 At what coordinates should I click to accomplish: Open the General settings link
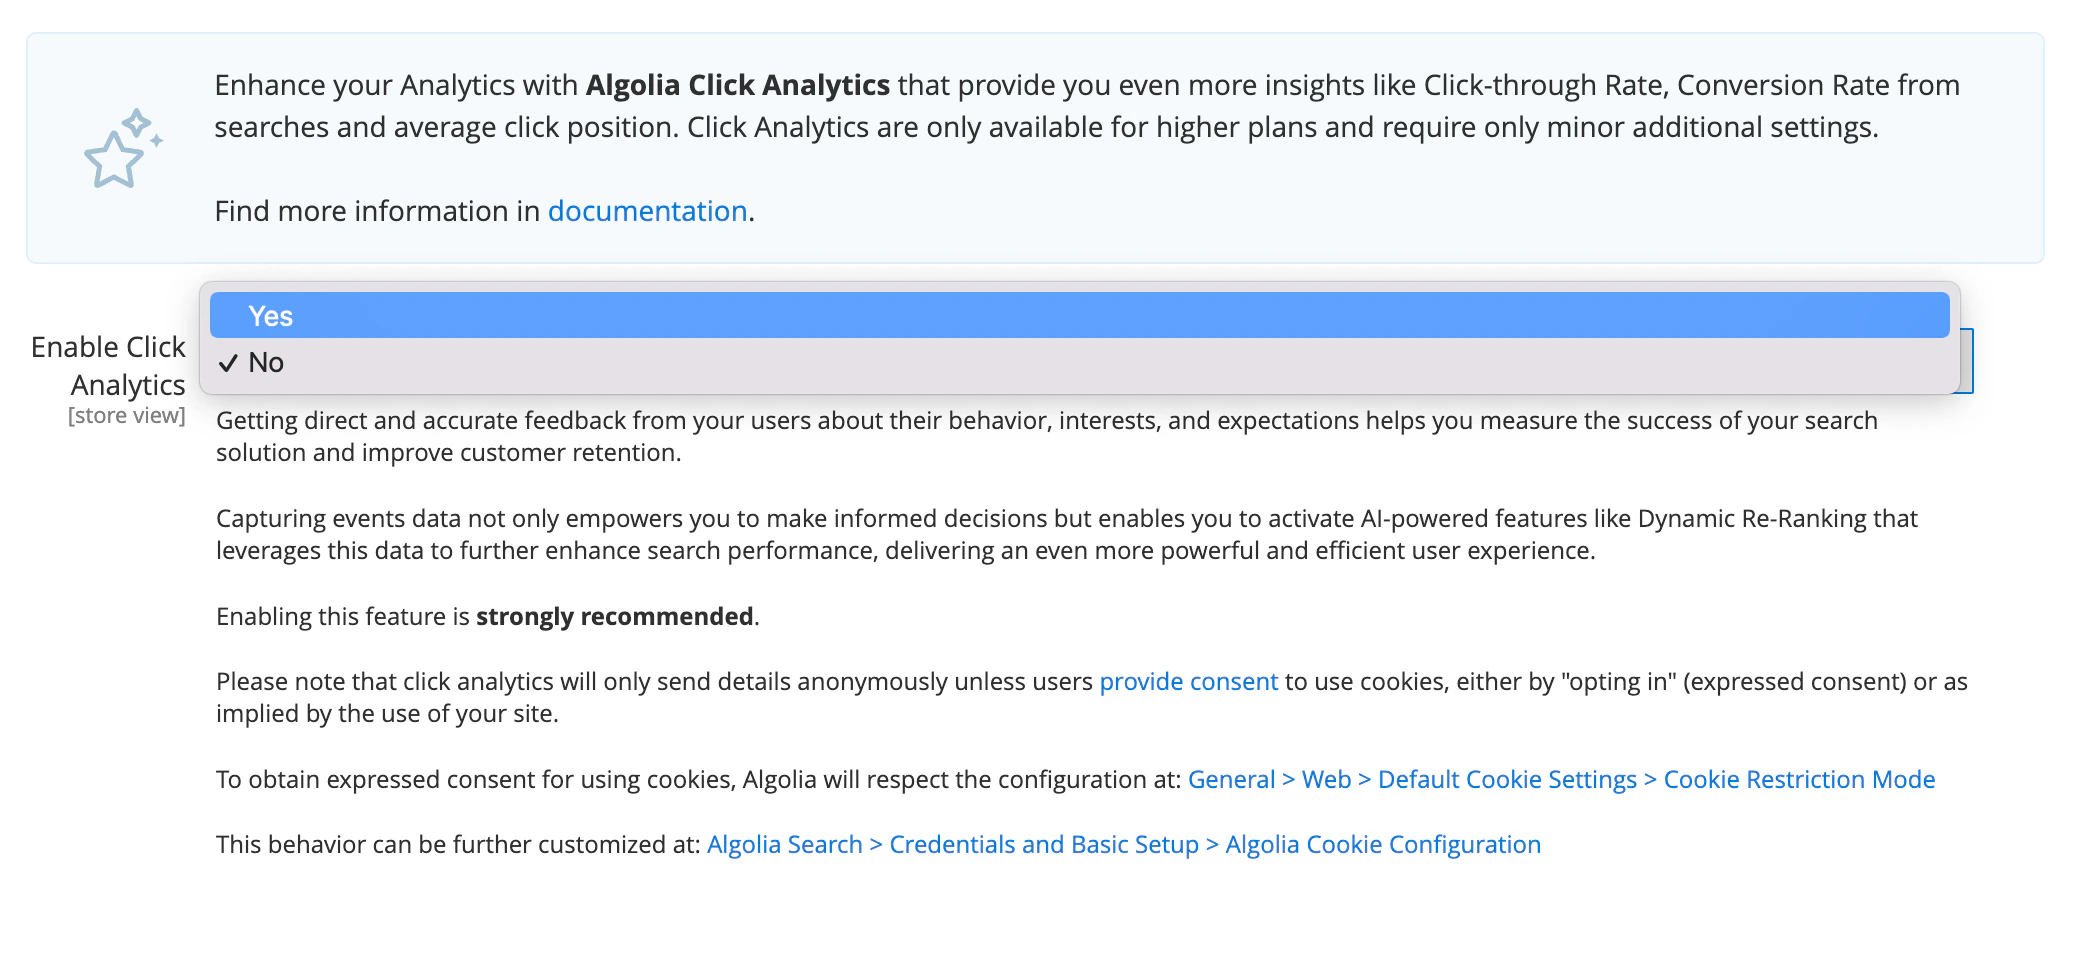point(1231,779)
